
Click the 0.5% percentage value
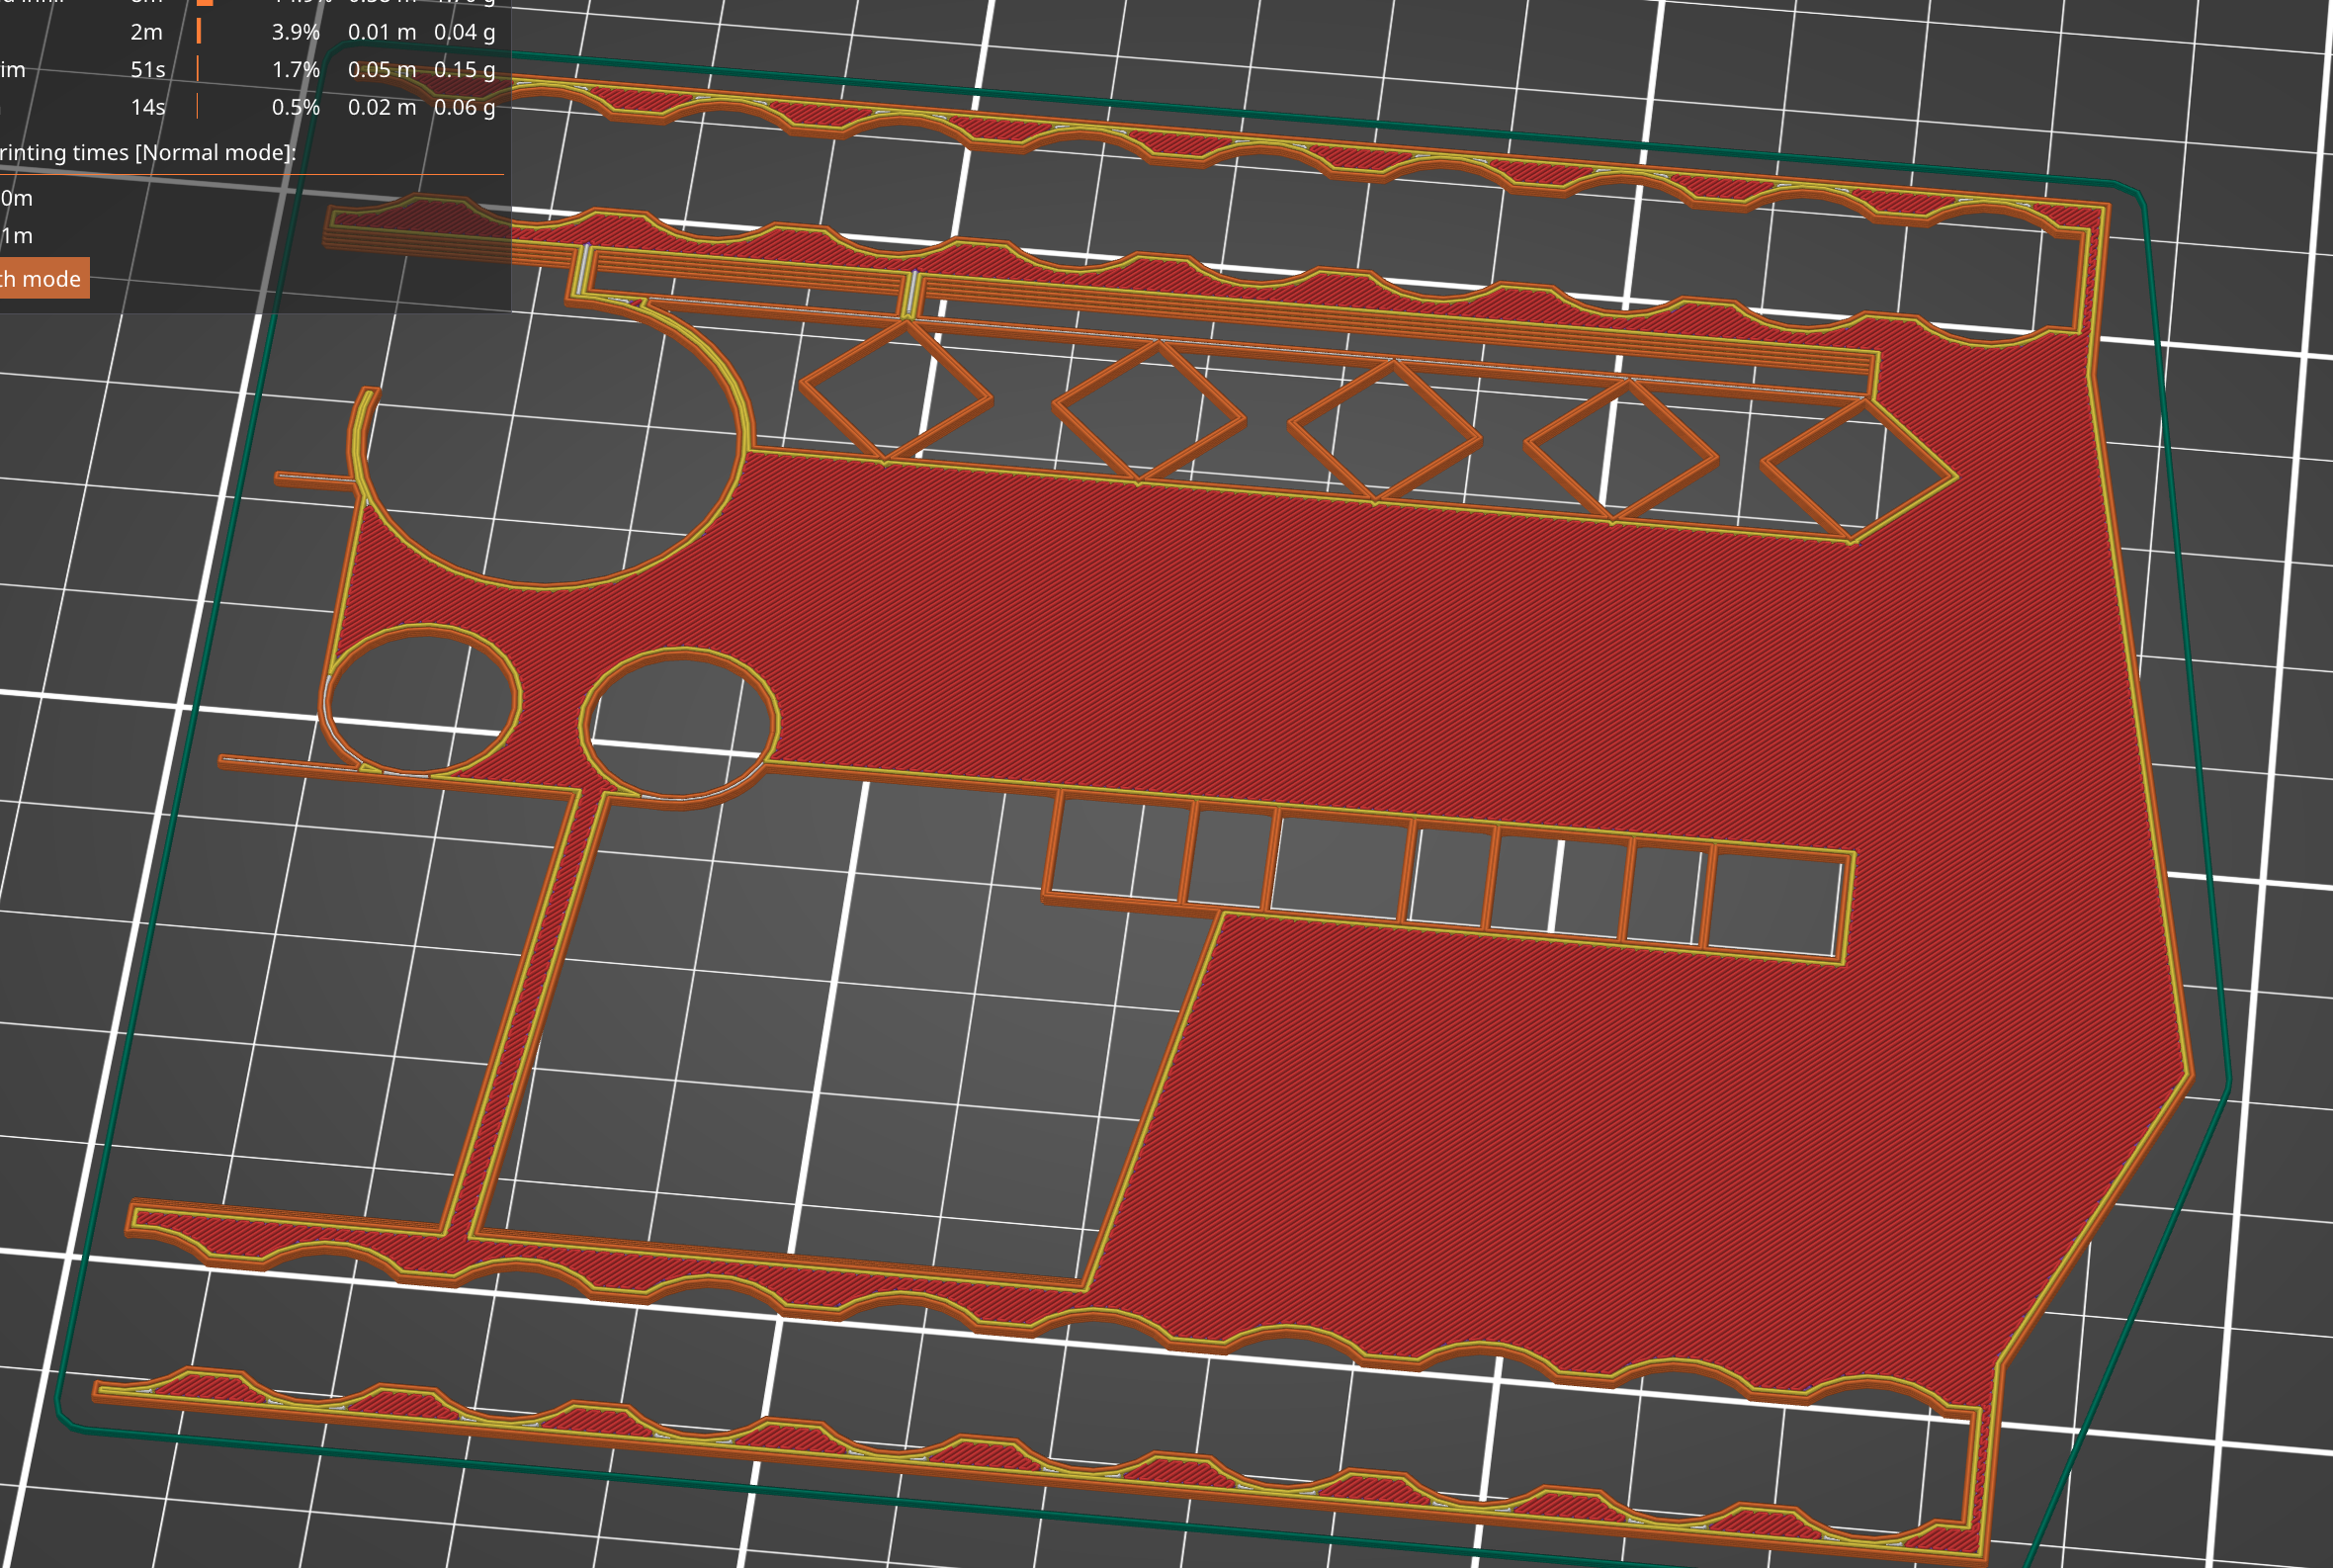point(296,107)
